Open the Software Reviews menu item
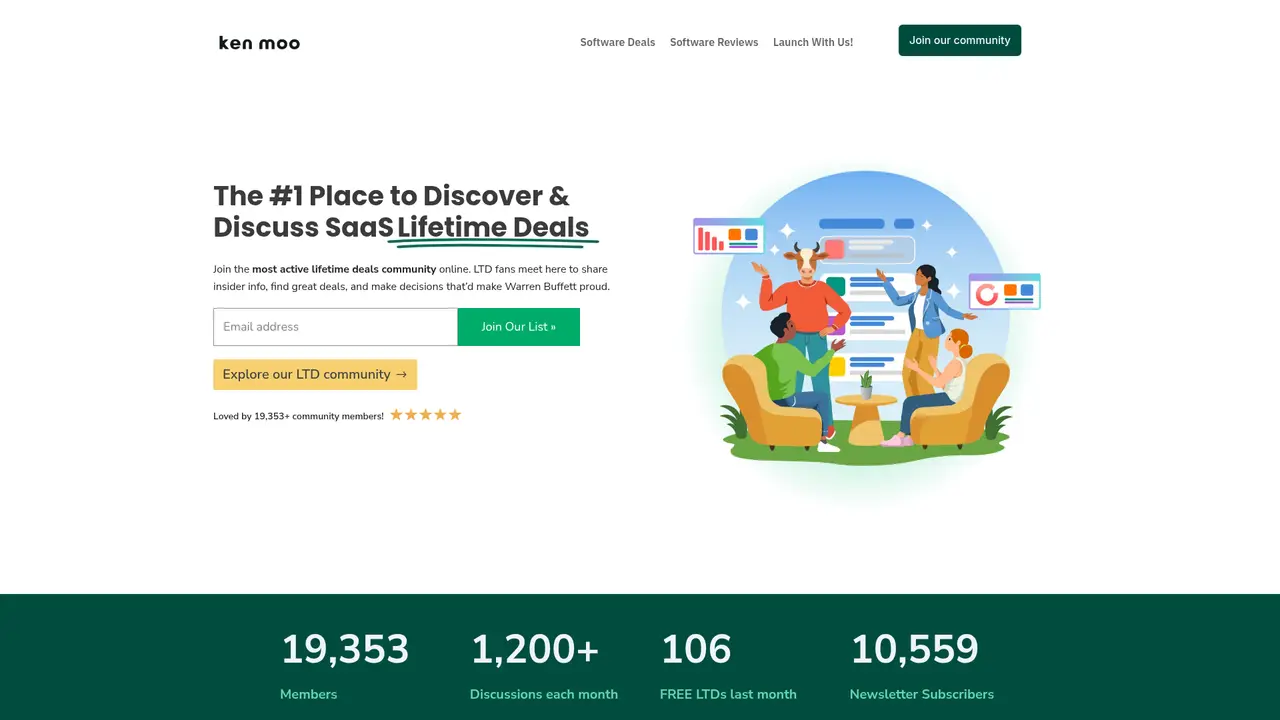 tap(714, 42)
